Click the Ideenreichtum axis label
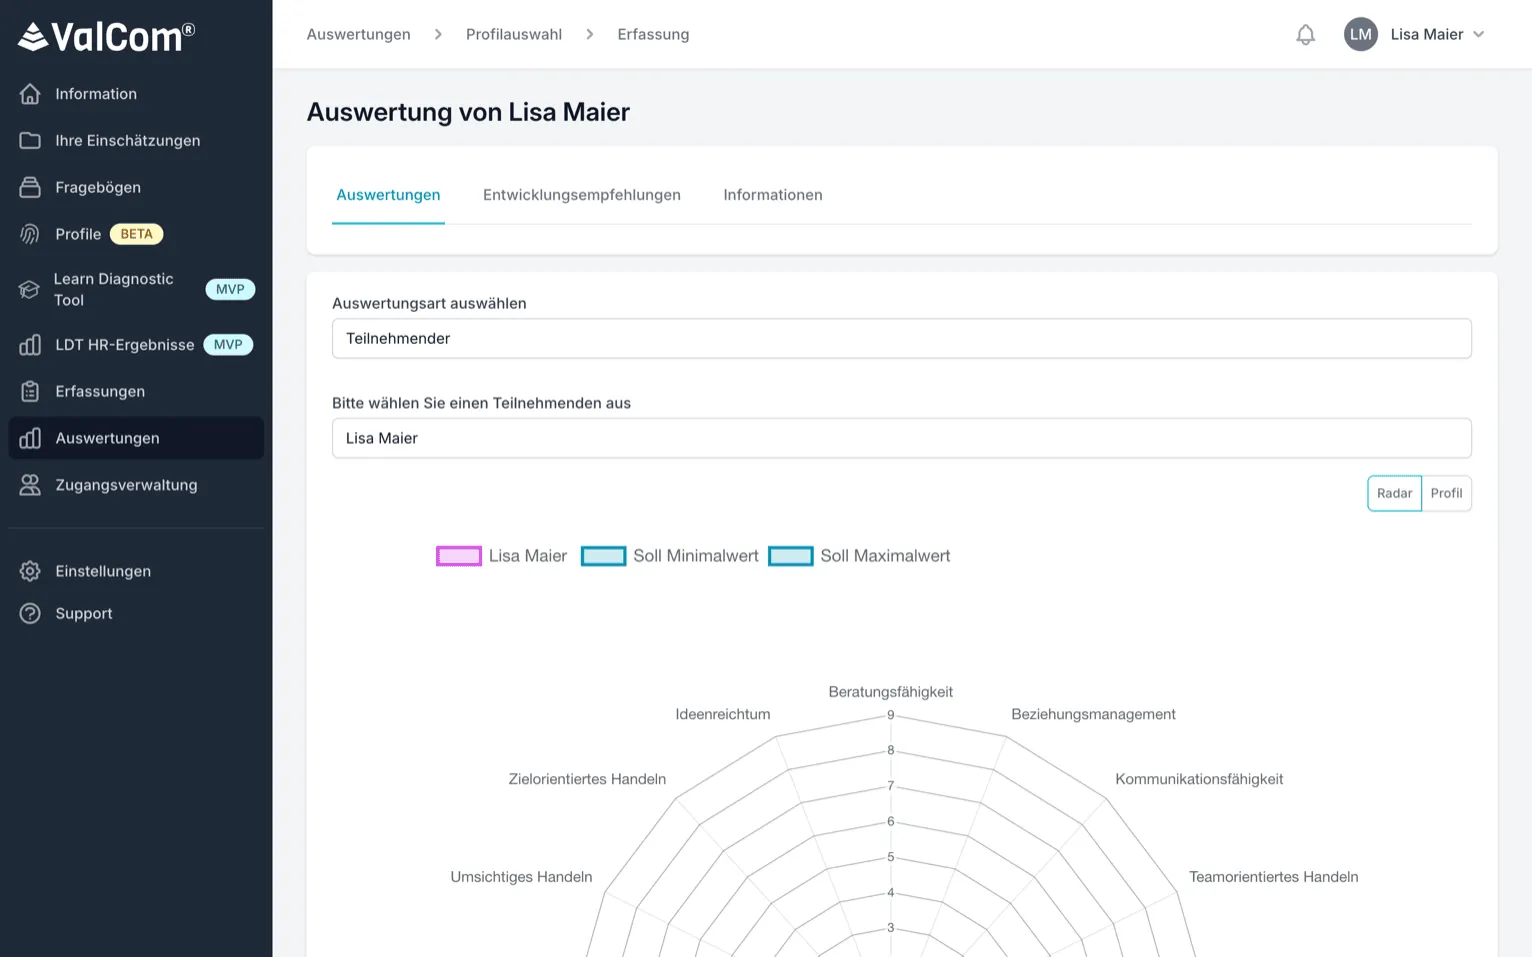1532x957 pixels. point(723,714)
